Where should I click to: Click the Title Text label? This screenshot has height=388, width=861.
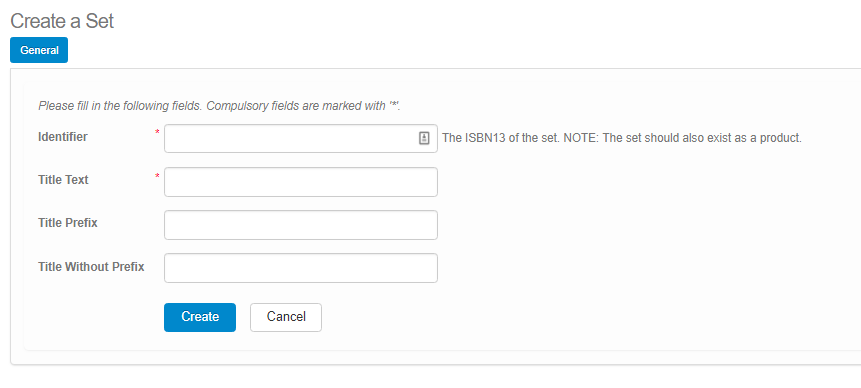(x=63, y=180)
